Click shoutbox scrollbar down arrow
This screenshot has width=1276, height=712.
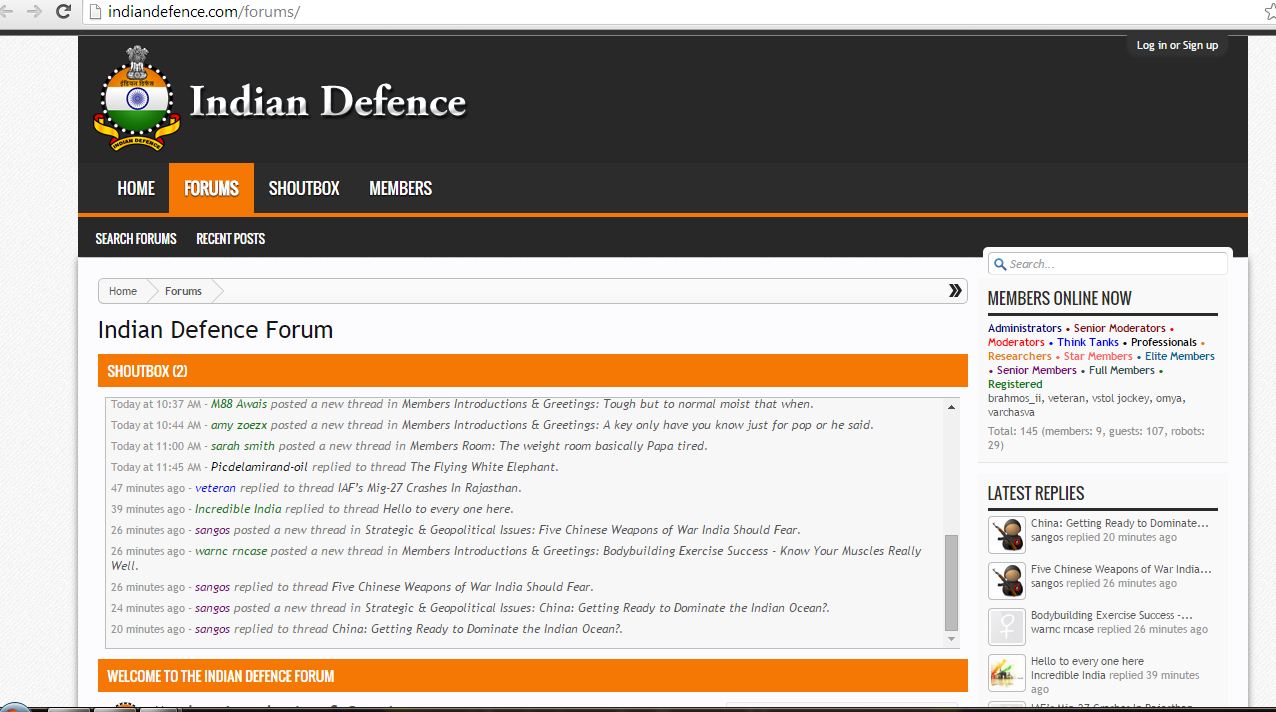pos(951,640)
